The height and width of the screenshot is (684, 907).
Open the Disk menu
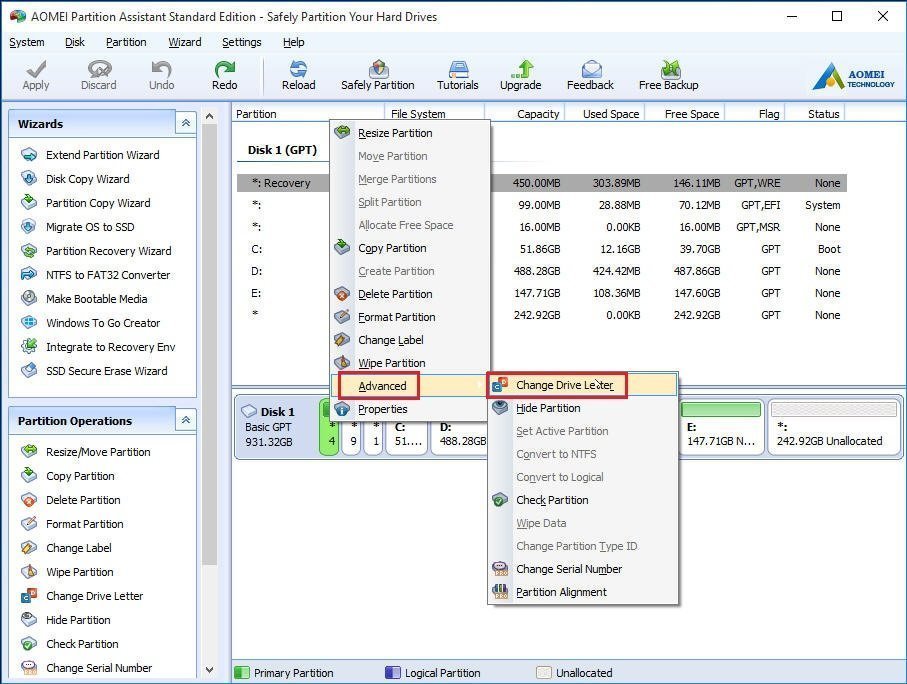tap(75, 42)
